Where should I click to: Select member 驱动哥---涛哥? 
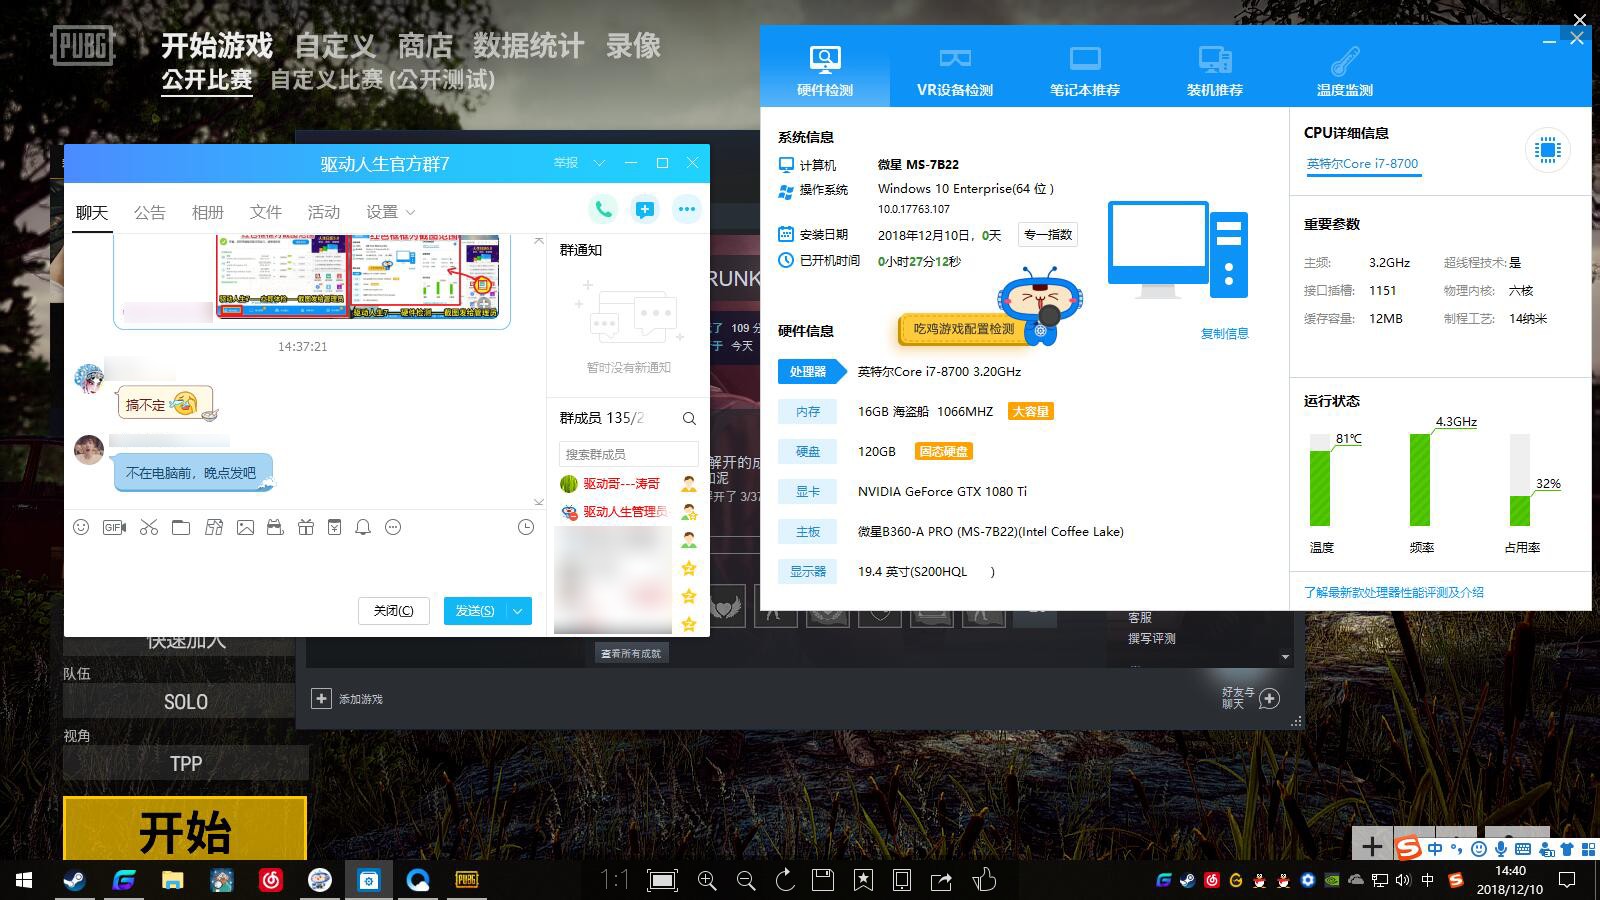pos(621,484)
